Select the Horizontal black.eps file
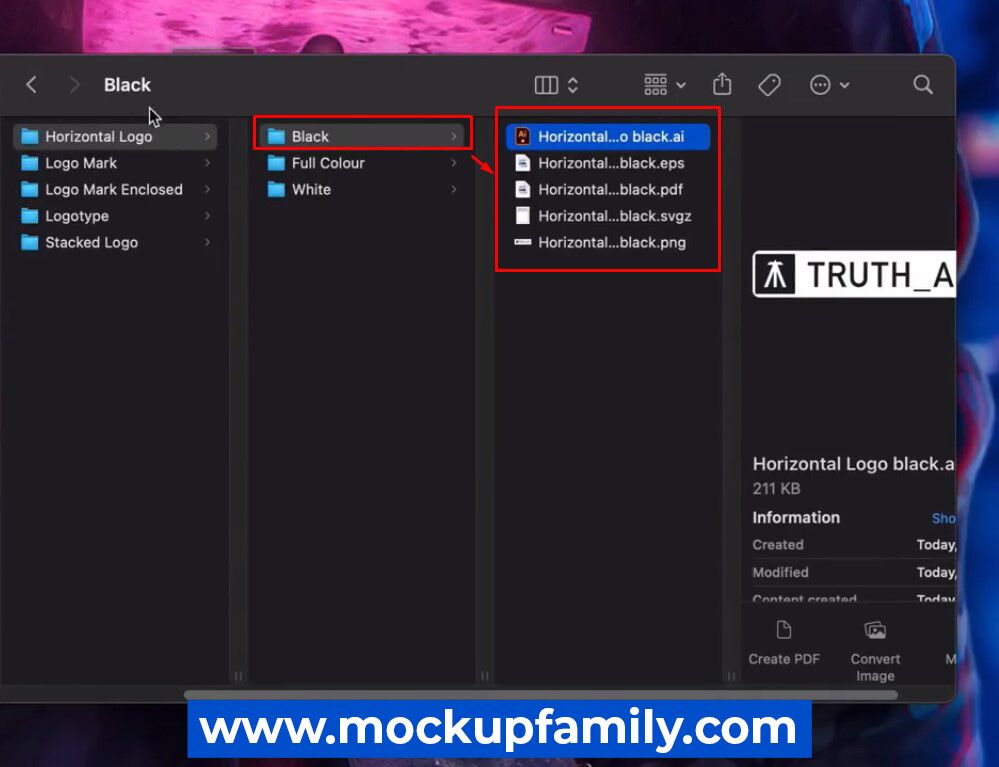Screen dimensions: 999x767 pos(610,163)
